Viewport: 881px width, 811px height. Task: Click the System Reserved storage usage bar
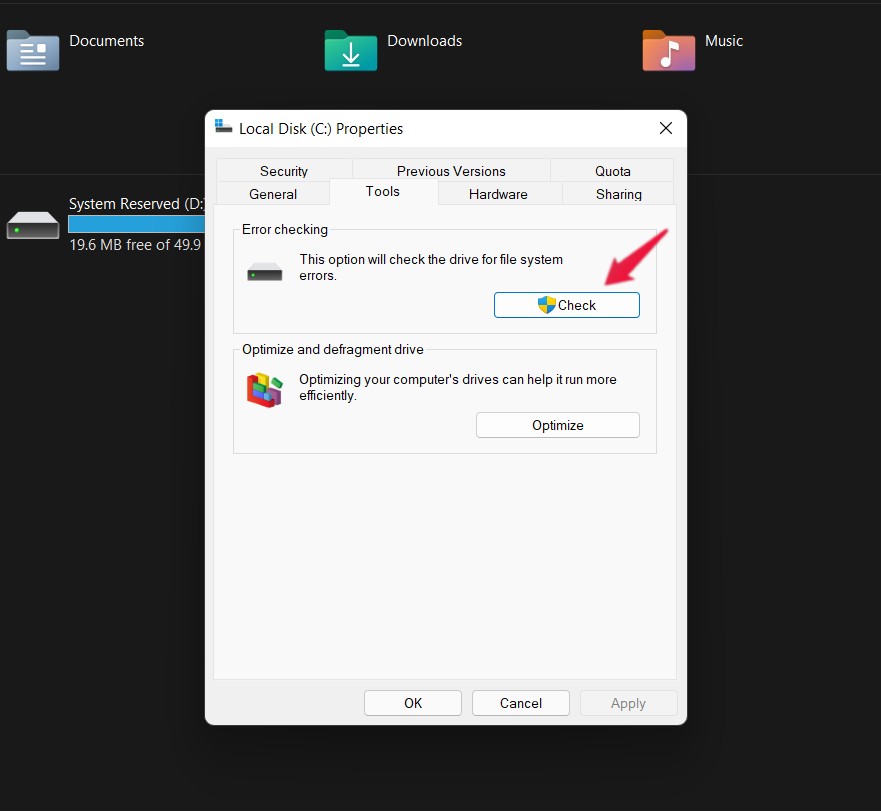point(135,224)
